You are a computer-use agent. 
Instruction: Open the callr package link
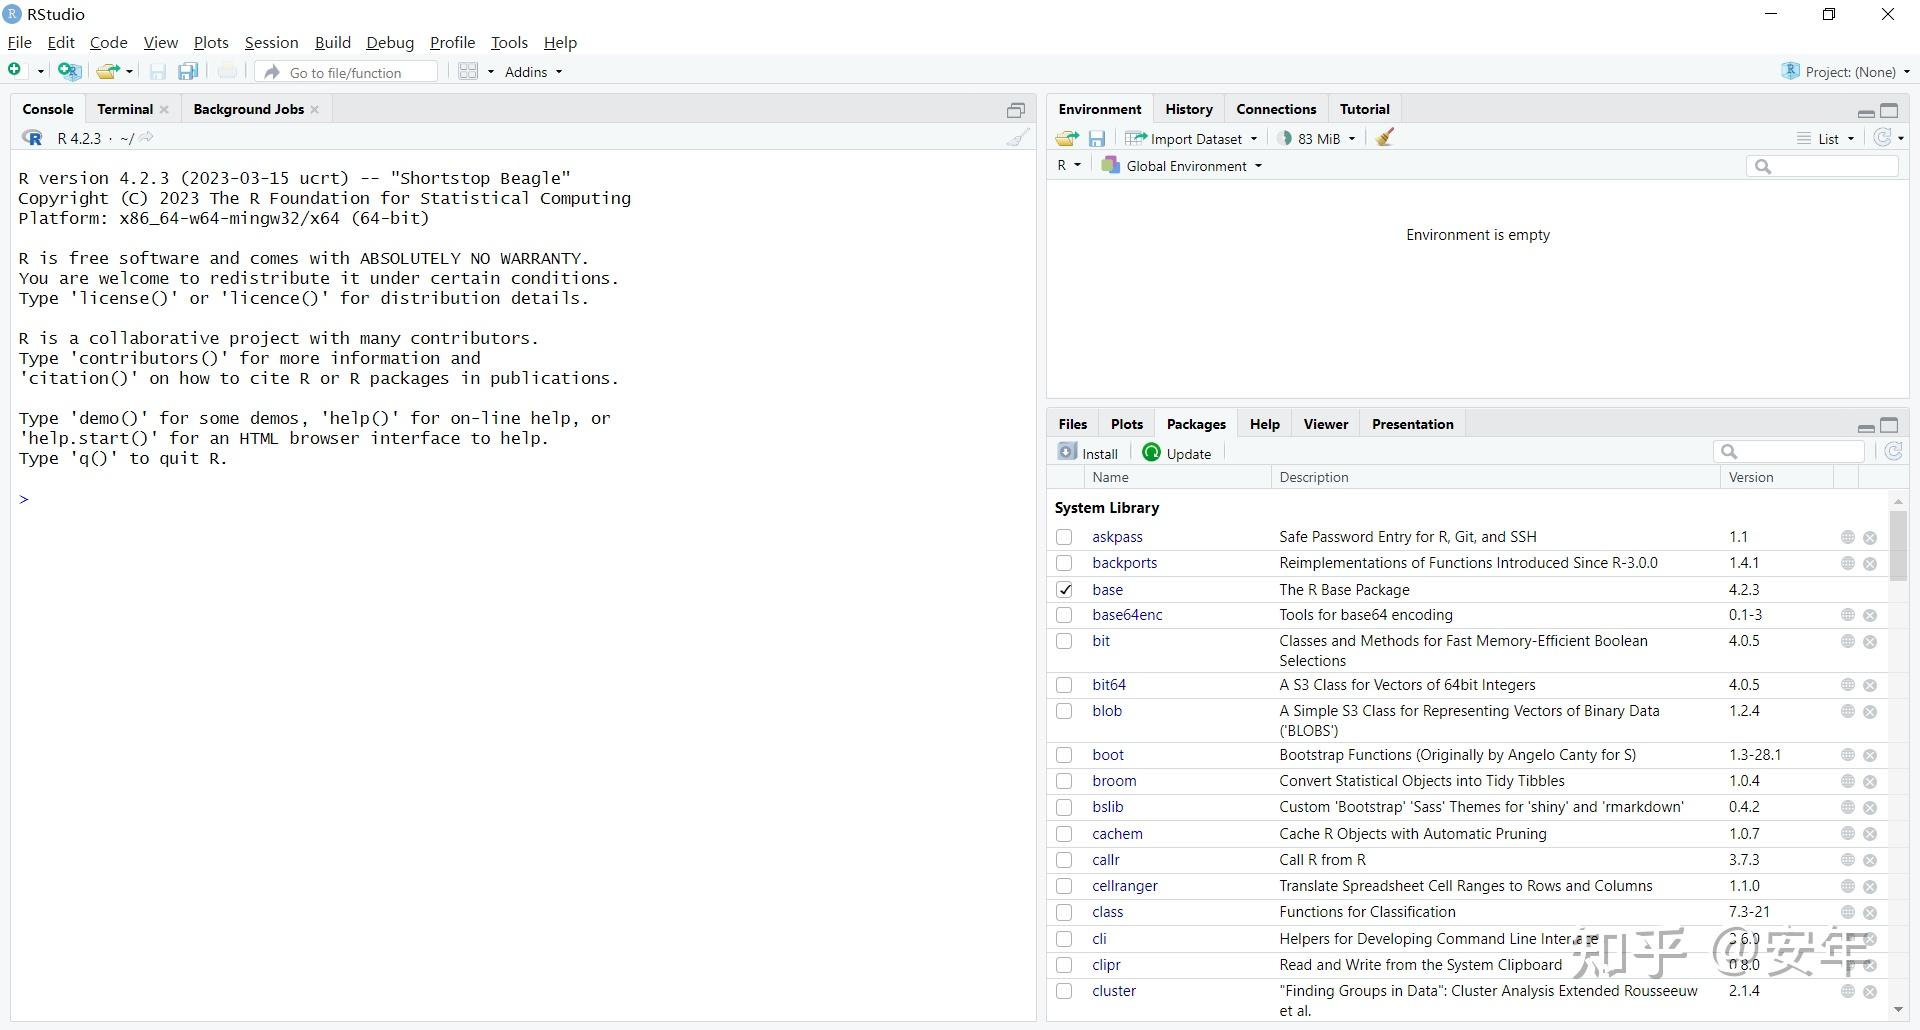1105,860
